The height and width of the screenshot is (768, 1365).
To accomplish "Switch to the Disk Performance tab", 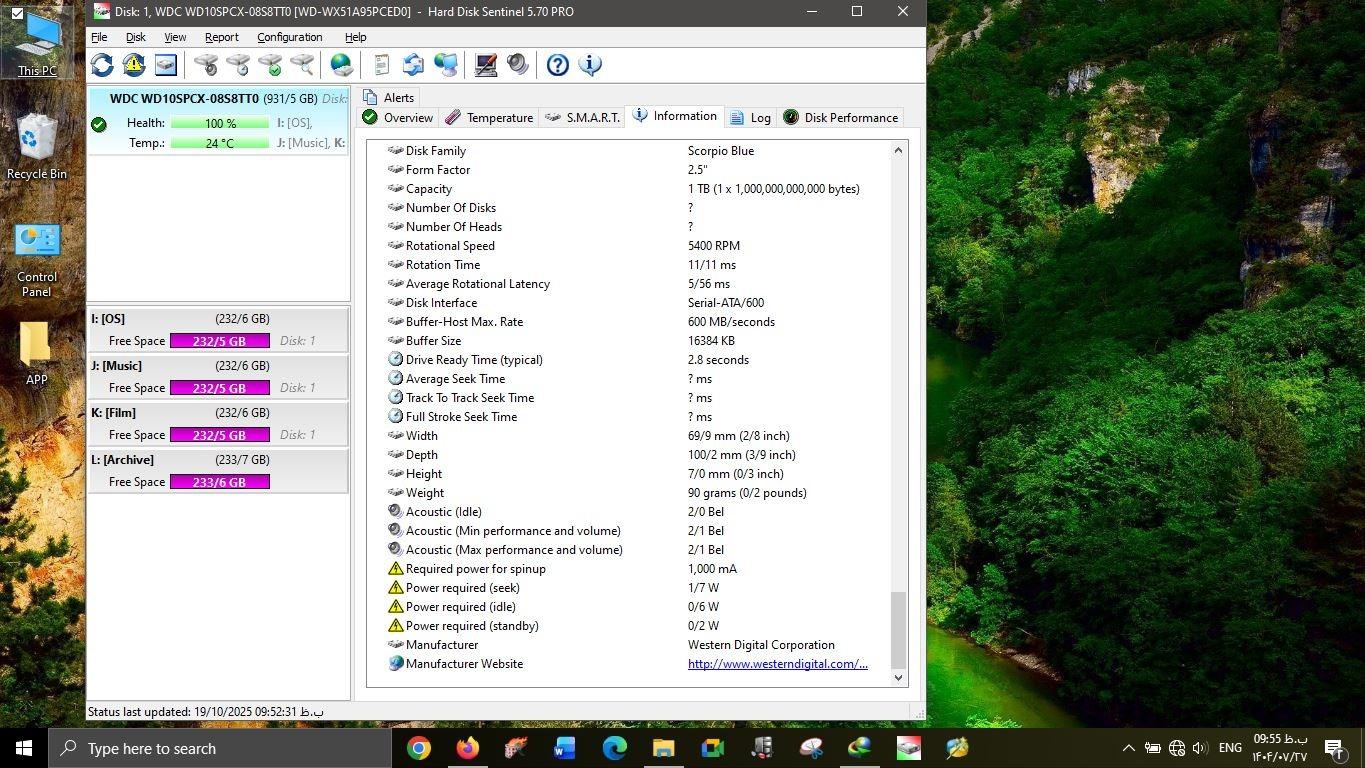I will 840,118.
